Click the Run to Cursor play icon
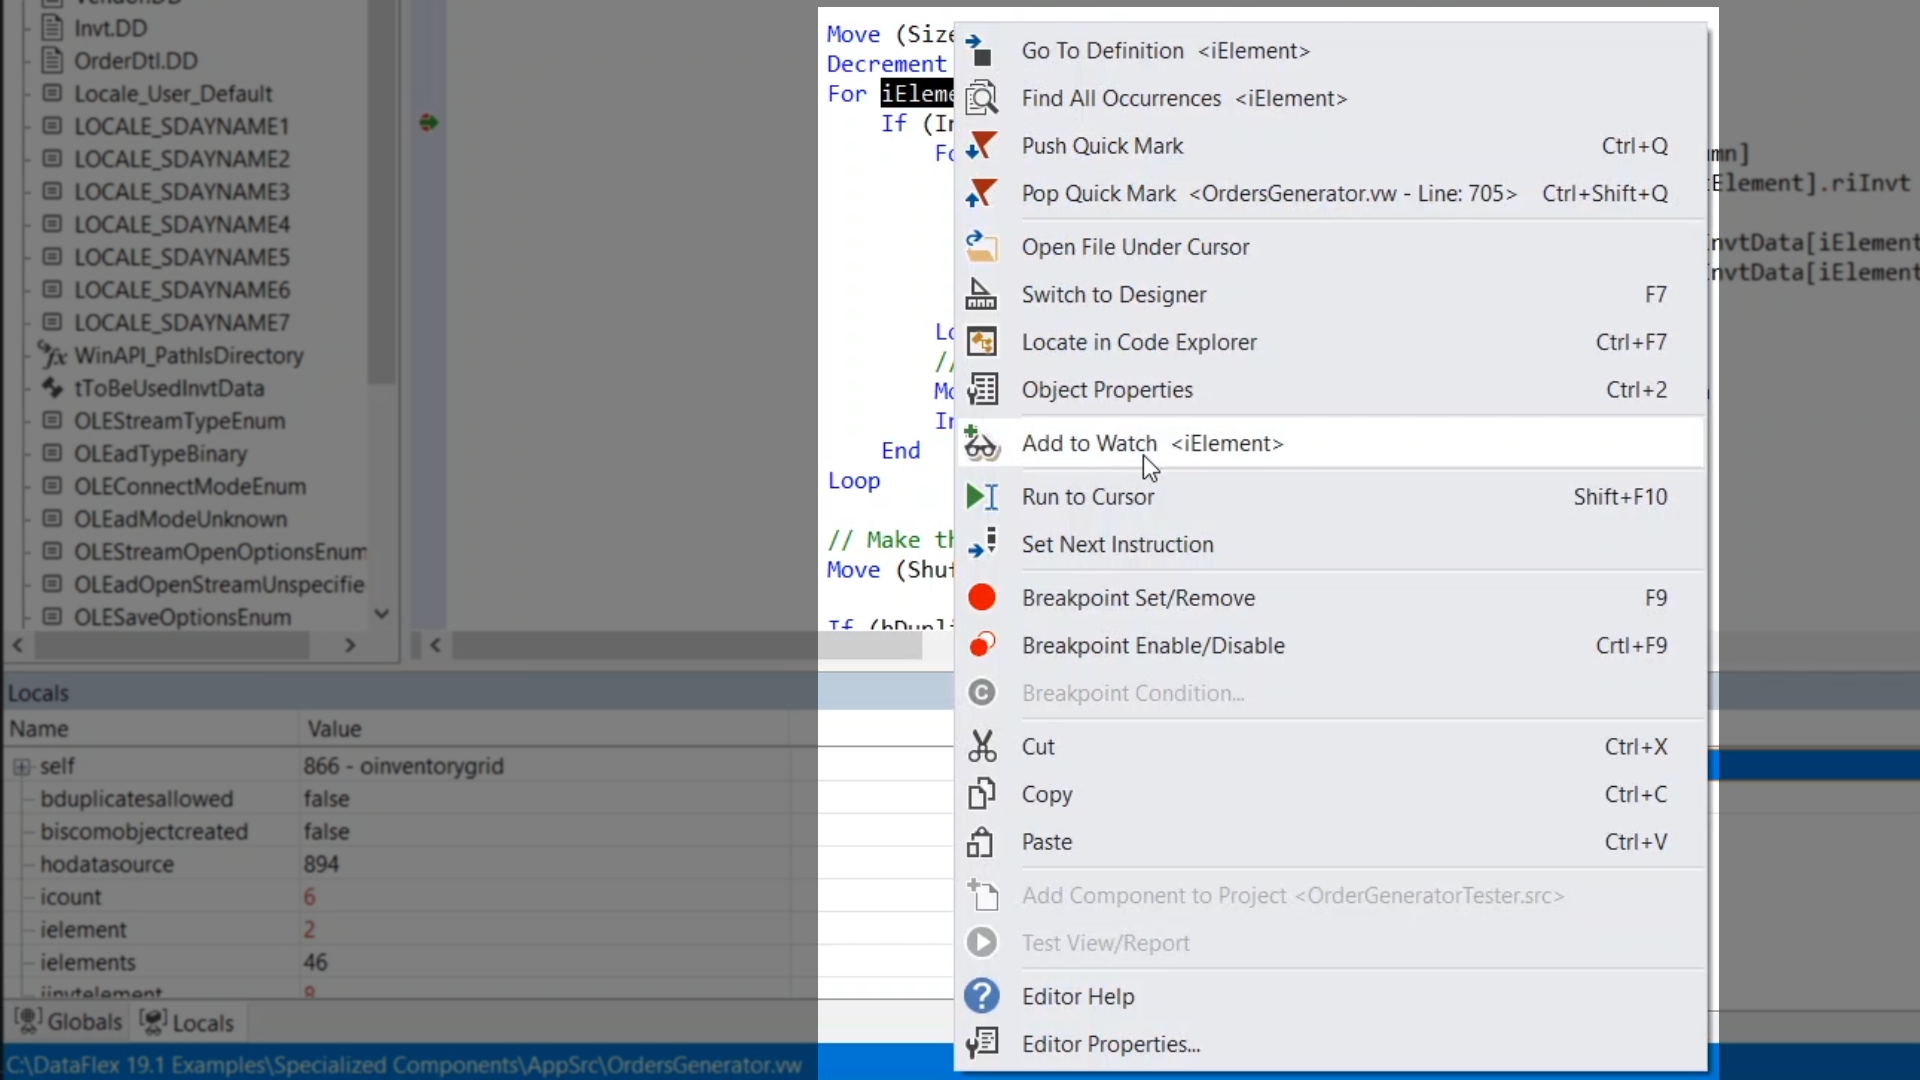 981,497
